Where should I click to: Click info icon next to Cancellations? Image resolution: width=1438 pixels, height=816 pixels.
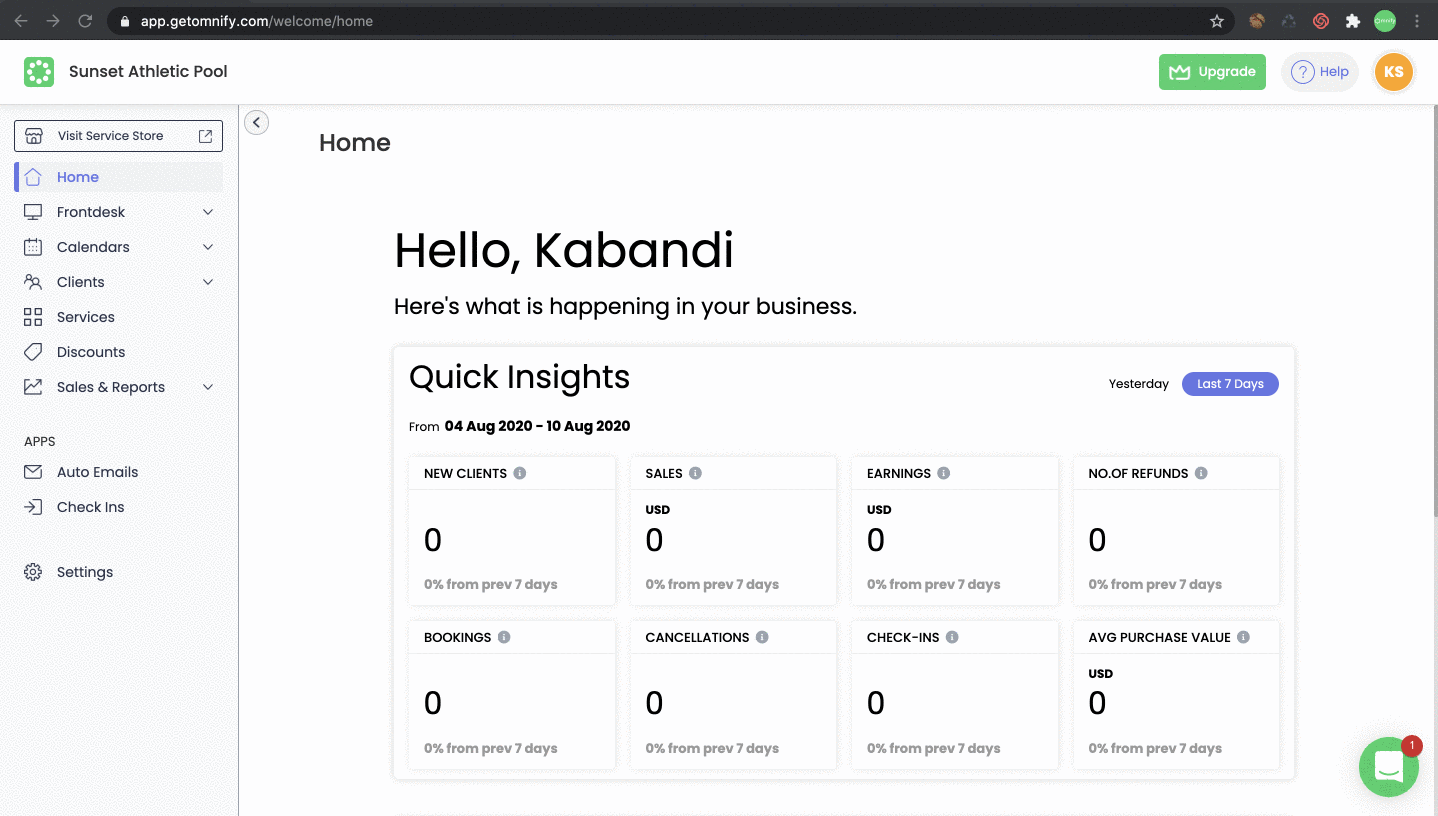coord(762,637)
